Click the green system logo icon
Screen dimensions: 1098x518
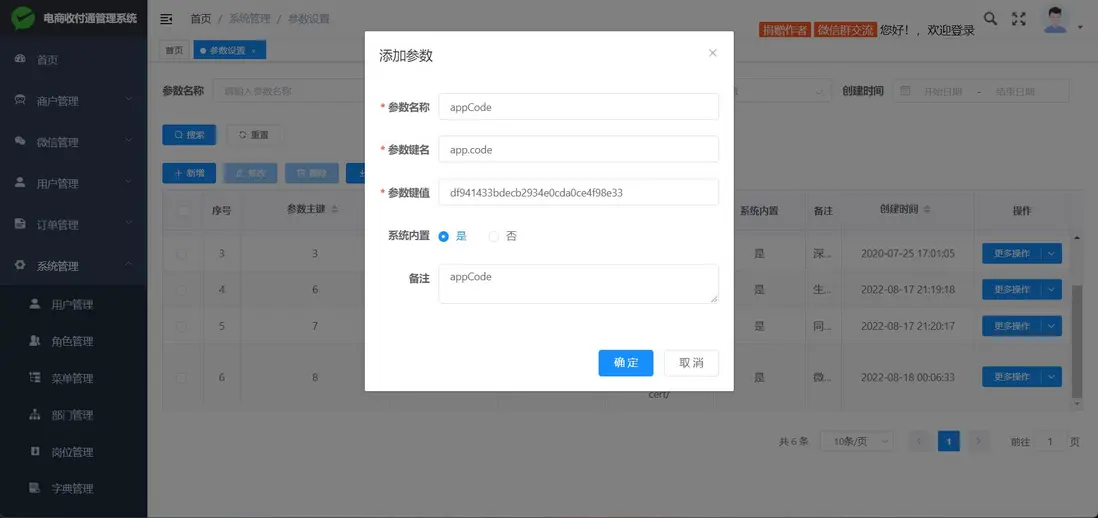[x=22, y=18]
